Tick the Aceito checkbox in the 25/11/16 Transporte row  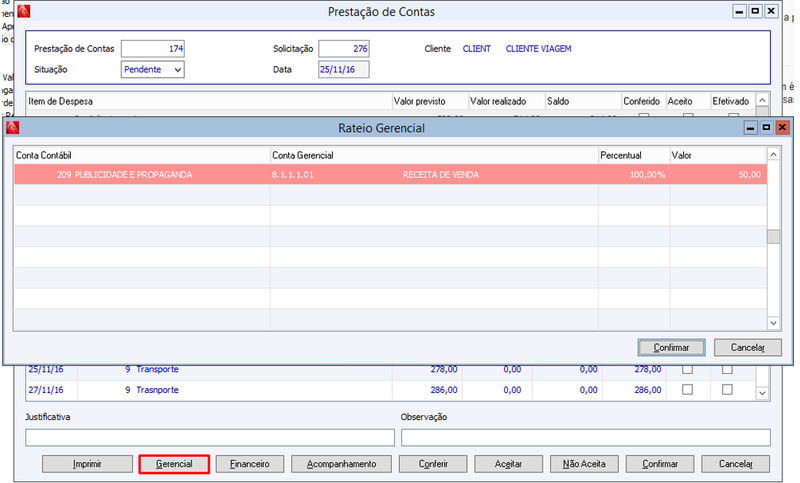[687, 369]
